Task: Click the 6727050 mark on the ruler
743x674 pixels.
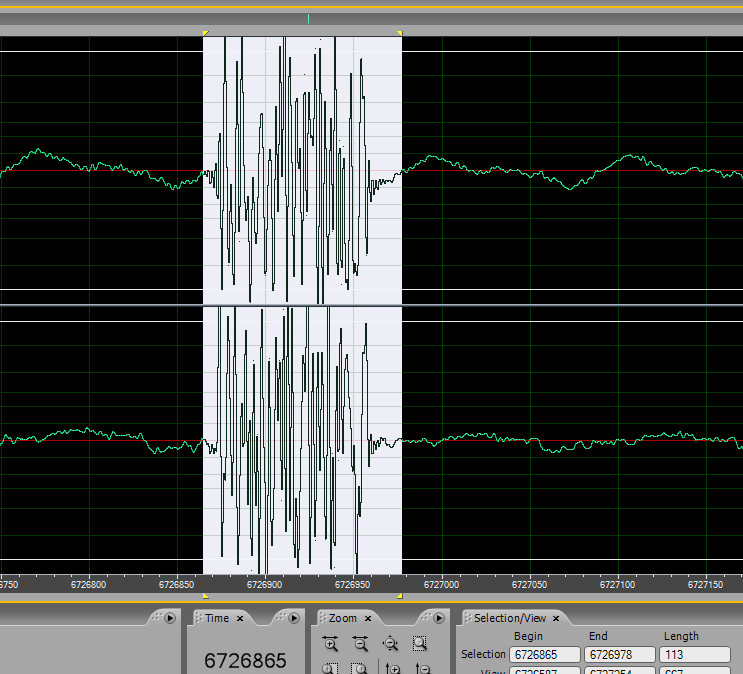Action: (529, 584)
